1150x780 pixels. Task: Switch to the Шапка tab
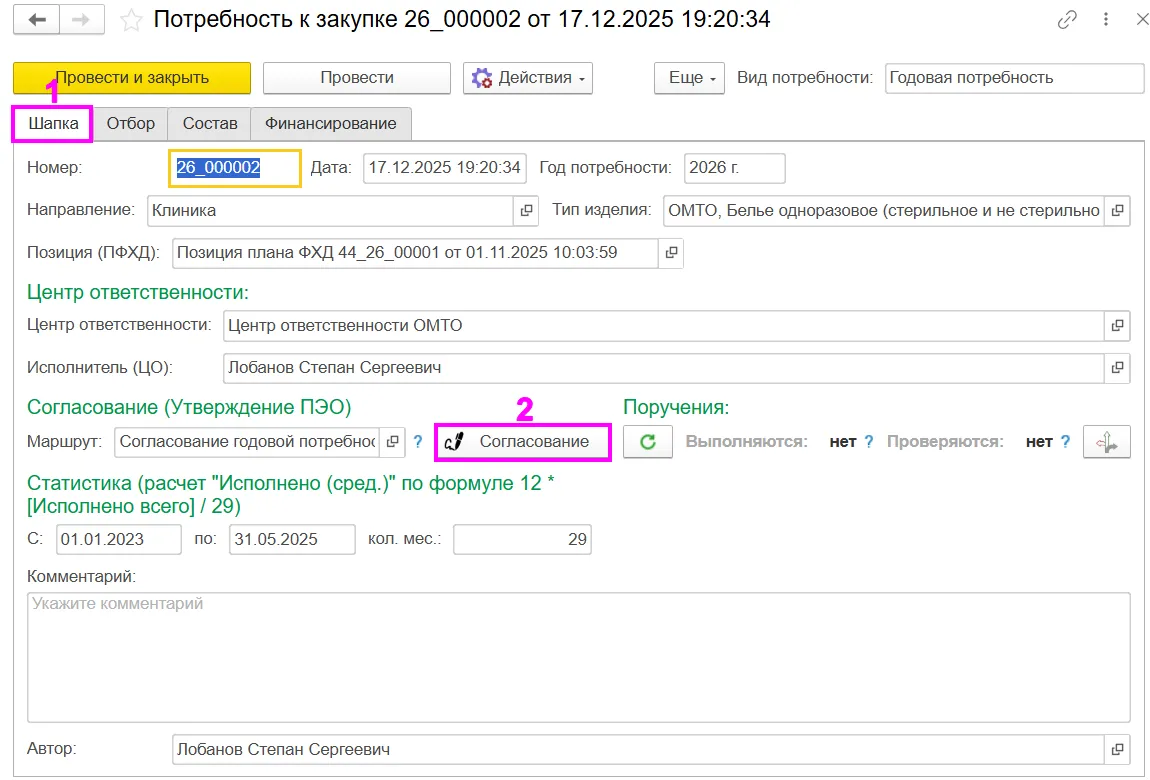point(53,124)
